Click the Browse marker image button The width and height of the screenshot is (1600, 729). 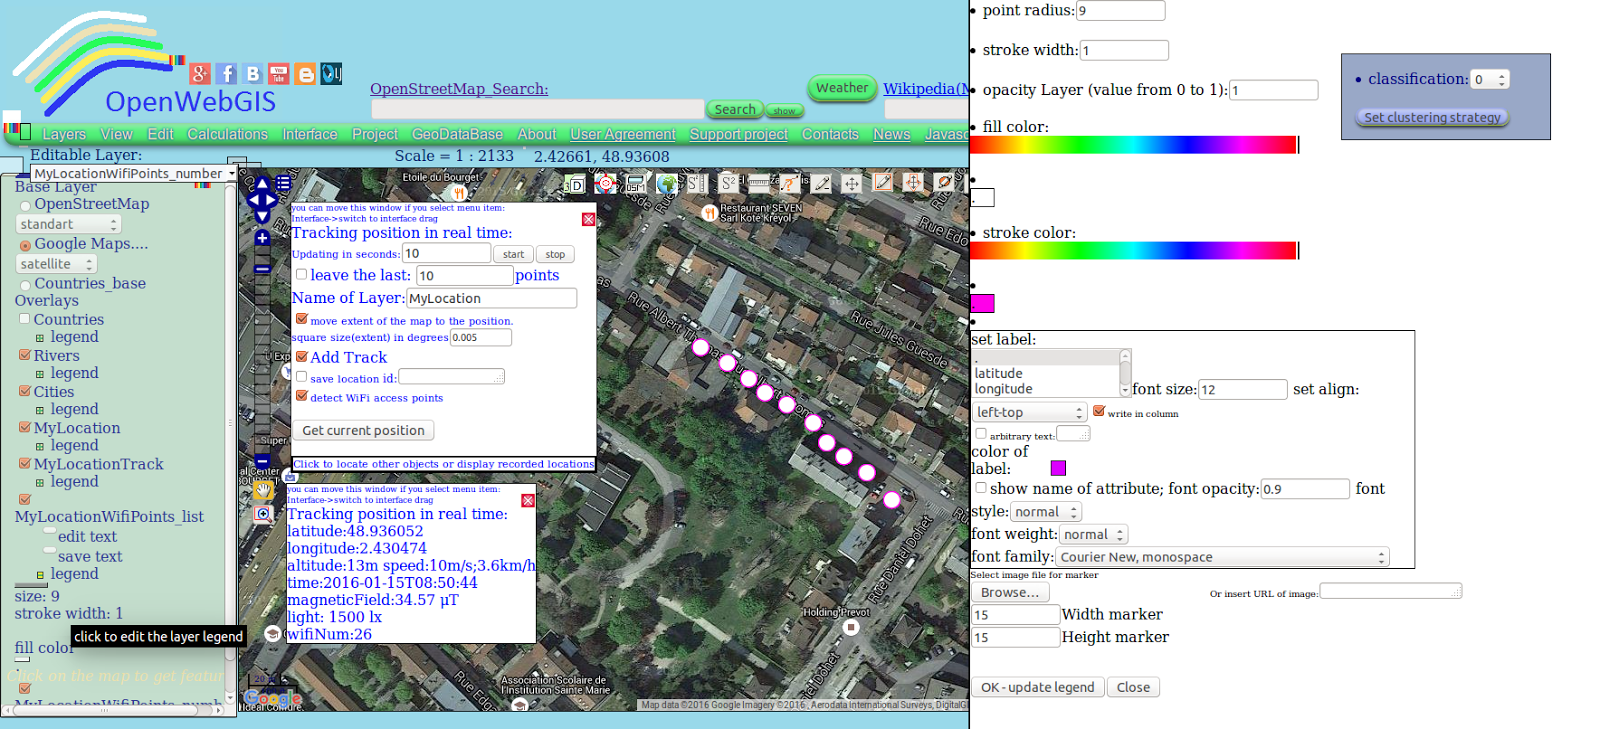coord(1009,592)
